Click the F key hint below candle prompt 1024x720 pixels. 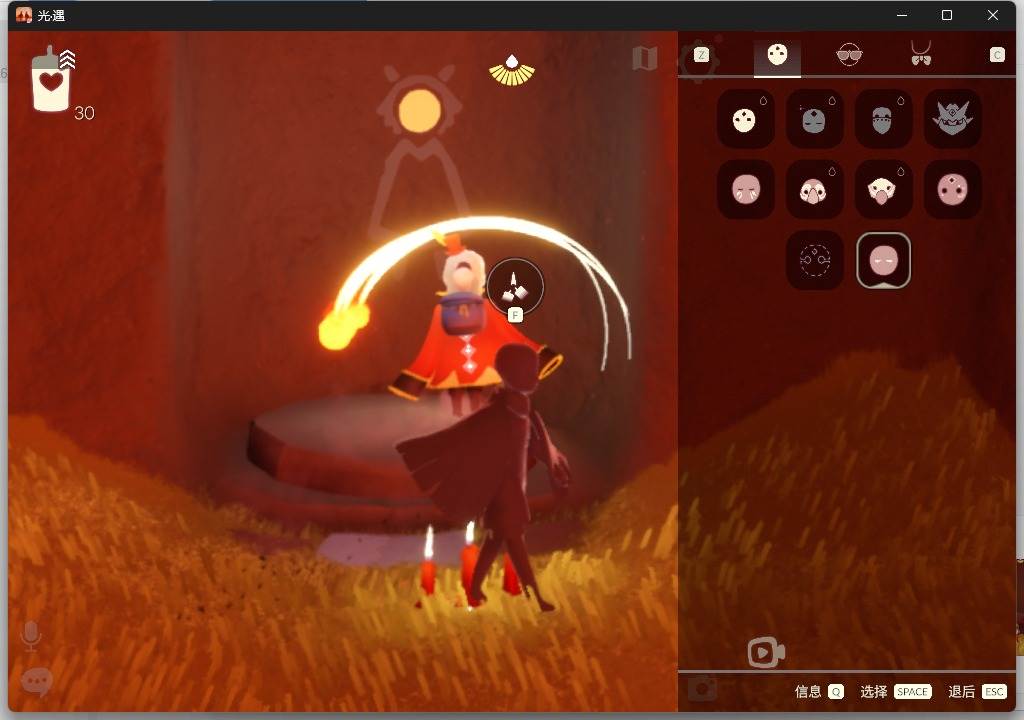[515, 316]
